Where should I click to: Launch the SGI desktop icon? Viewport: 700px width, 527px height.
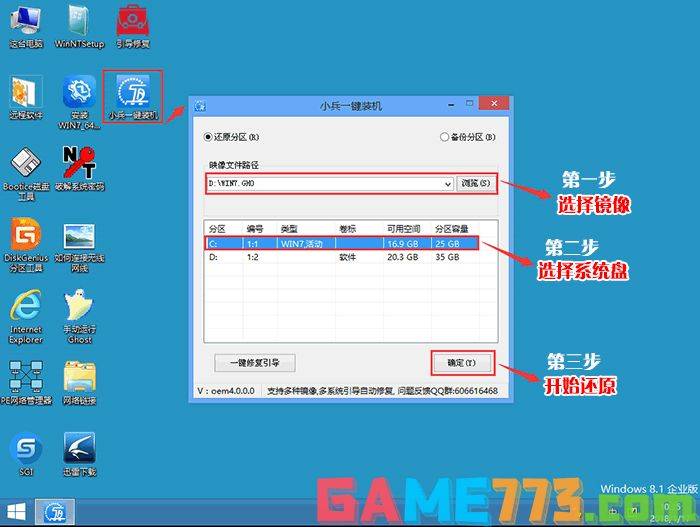26,454
